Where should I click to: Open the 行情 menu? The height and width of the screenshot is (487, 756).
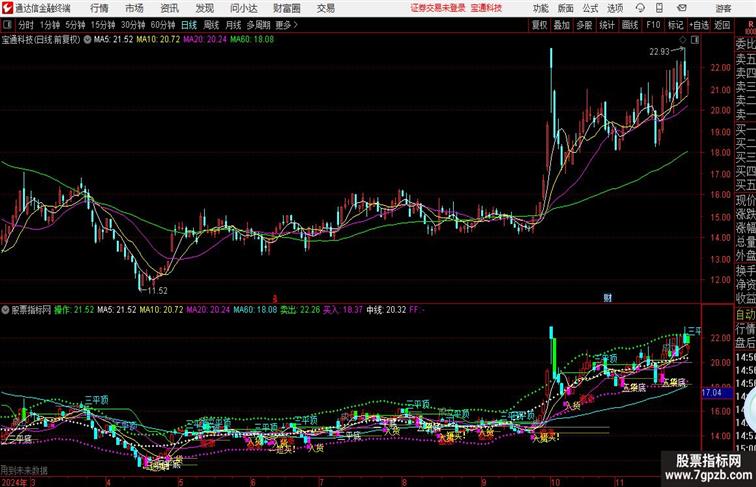99,8
